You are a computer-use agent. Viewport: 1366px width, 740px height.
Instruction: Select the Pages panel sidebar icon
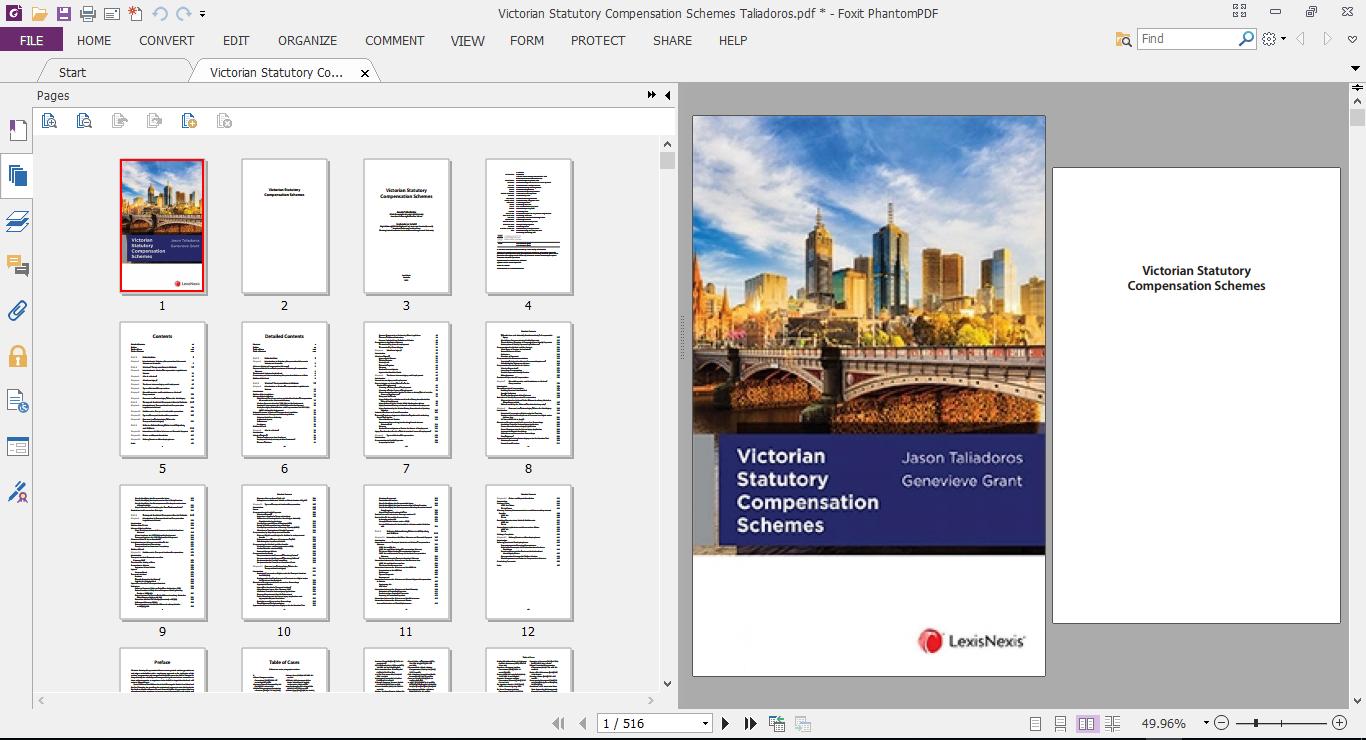[17, 176]
